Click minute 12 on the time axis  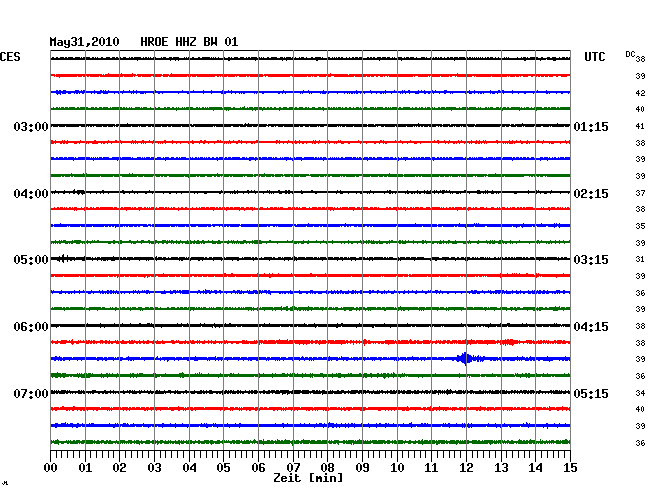[x=466, y=468]
